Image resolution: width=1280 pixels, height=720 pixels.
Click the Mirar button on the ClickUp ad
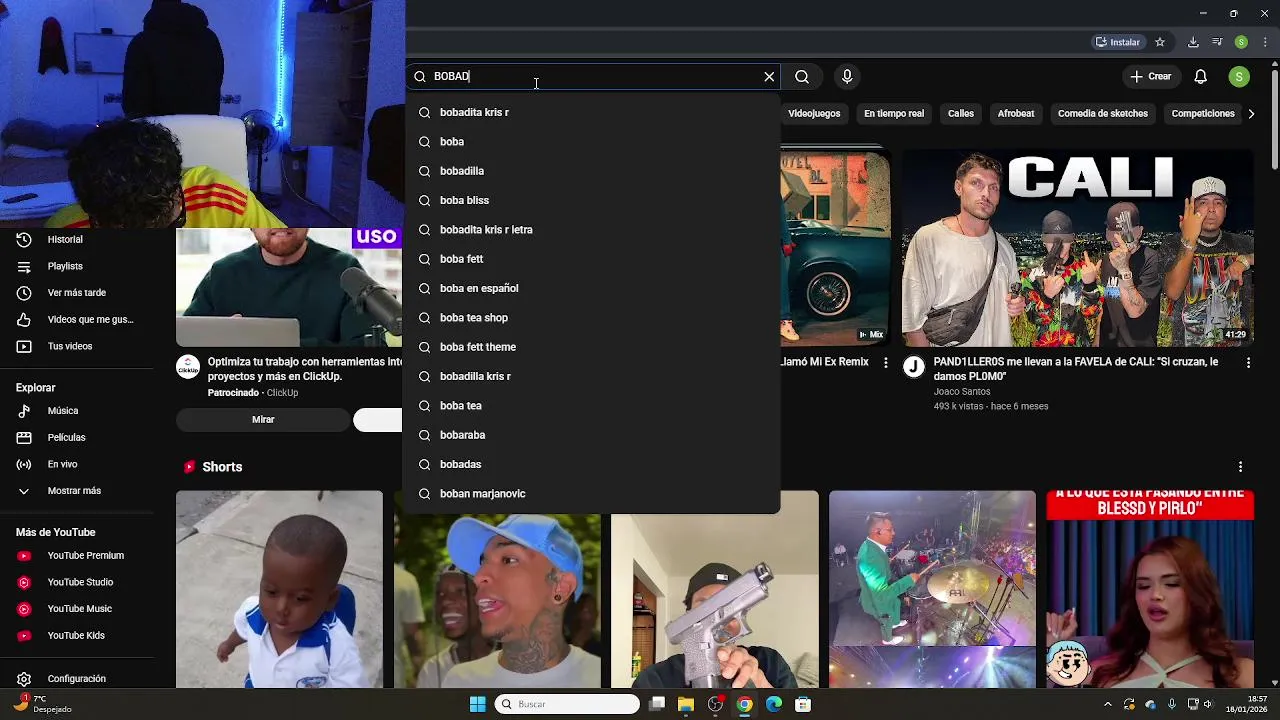[263, 420]
